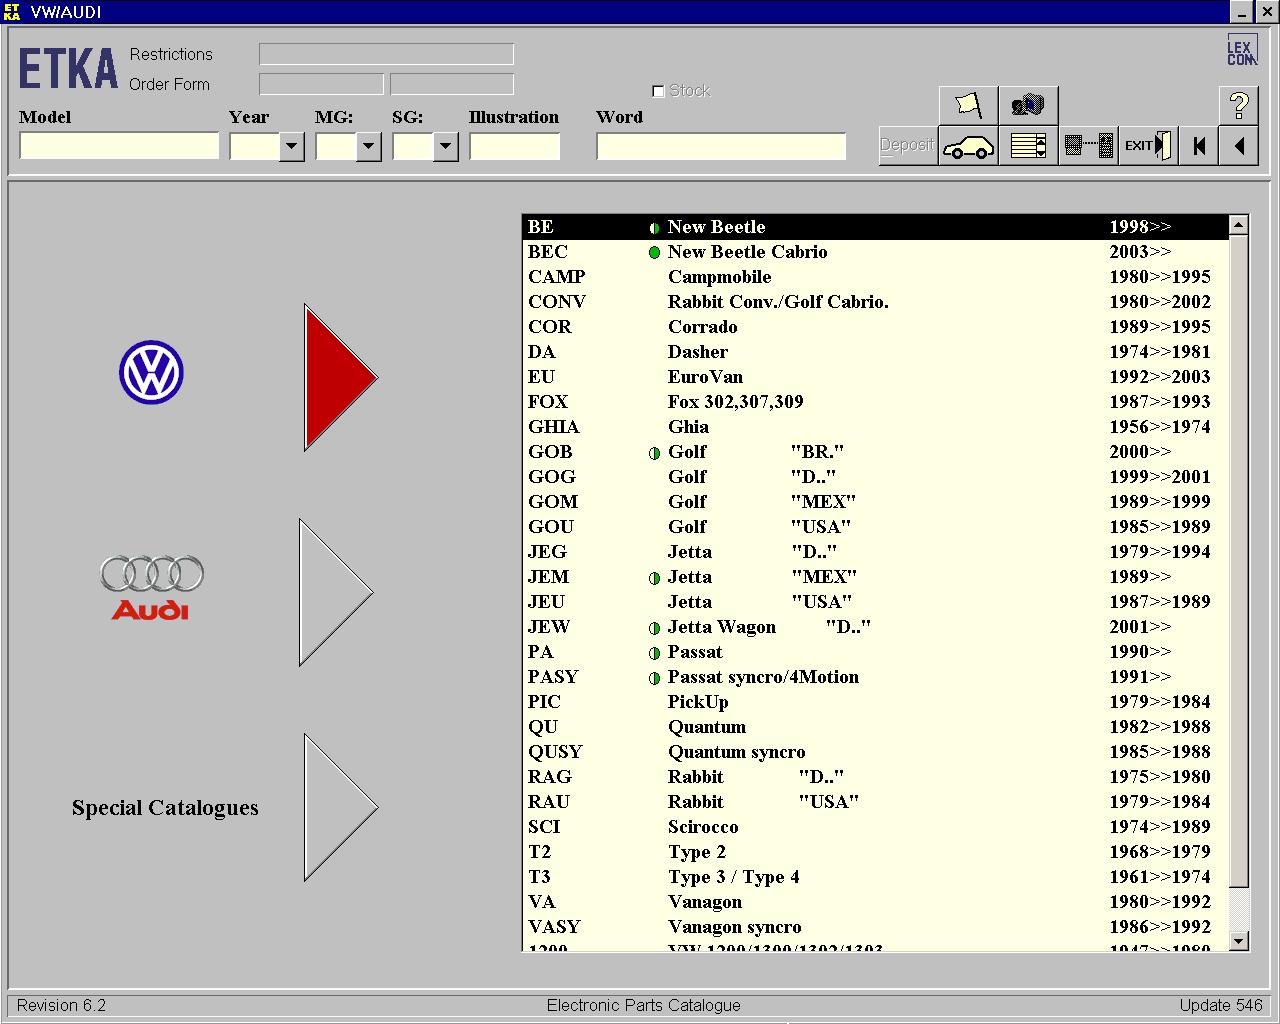Click the Restrictions label
The image size is (1280, 1024).
(171, 54)
